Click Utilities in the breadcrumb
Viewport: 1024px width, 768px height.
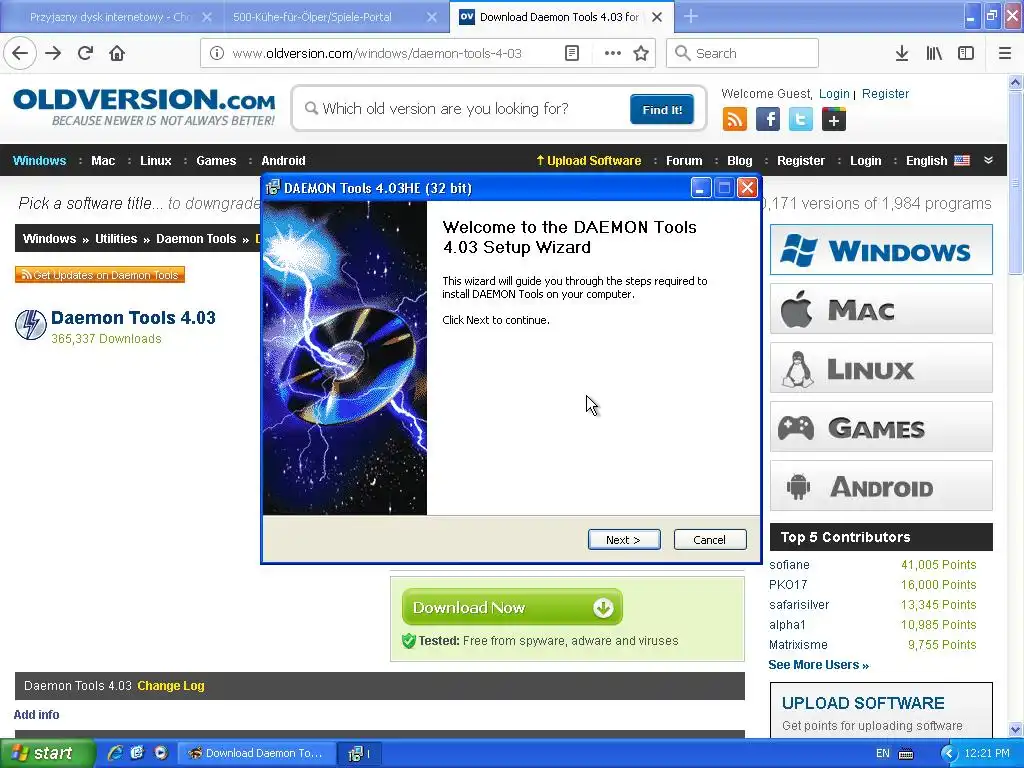pos(116,239)
